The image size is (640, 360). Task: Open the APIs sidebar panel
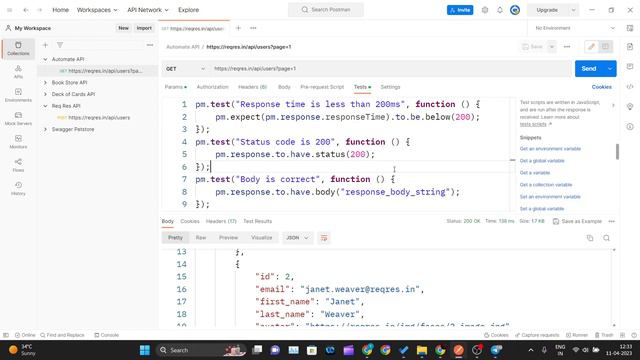point(18,72)
